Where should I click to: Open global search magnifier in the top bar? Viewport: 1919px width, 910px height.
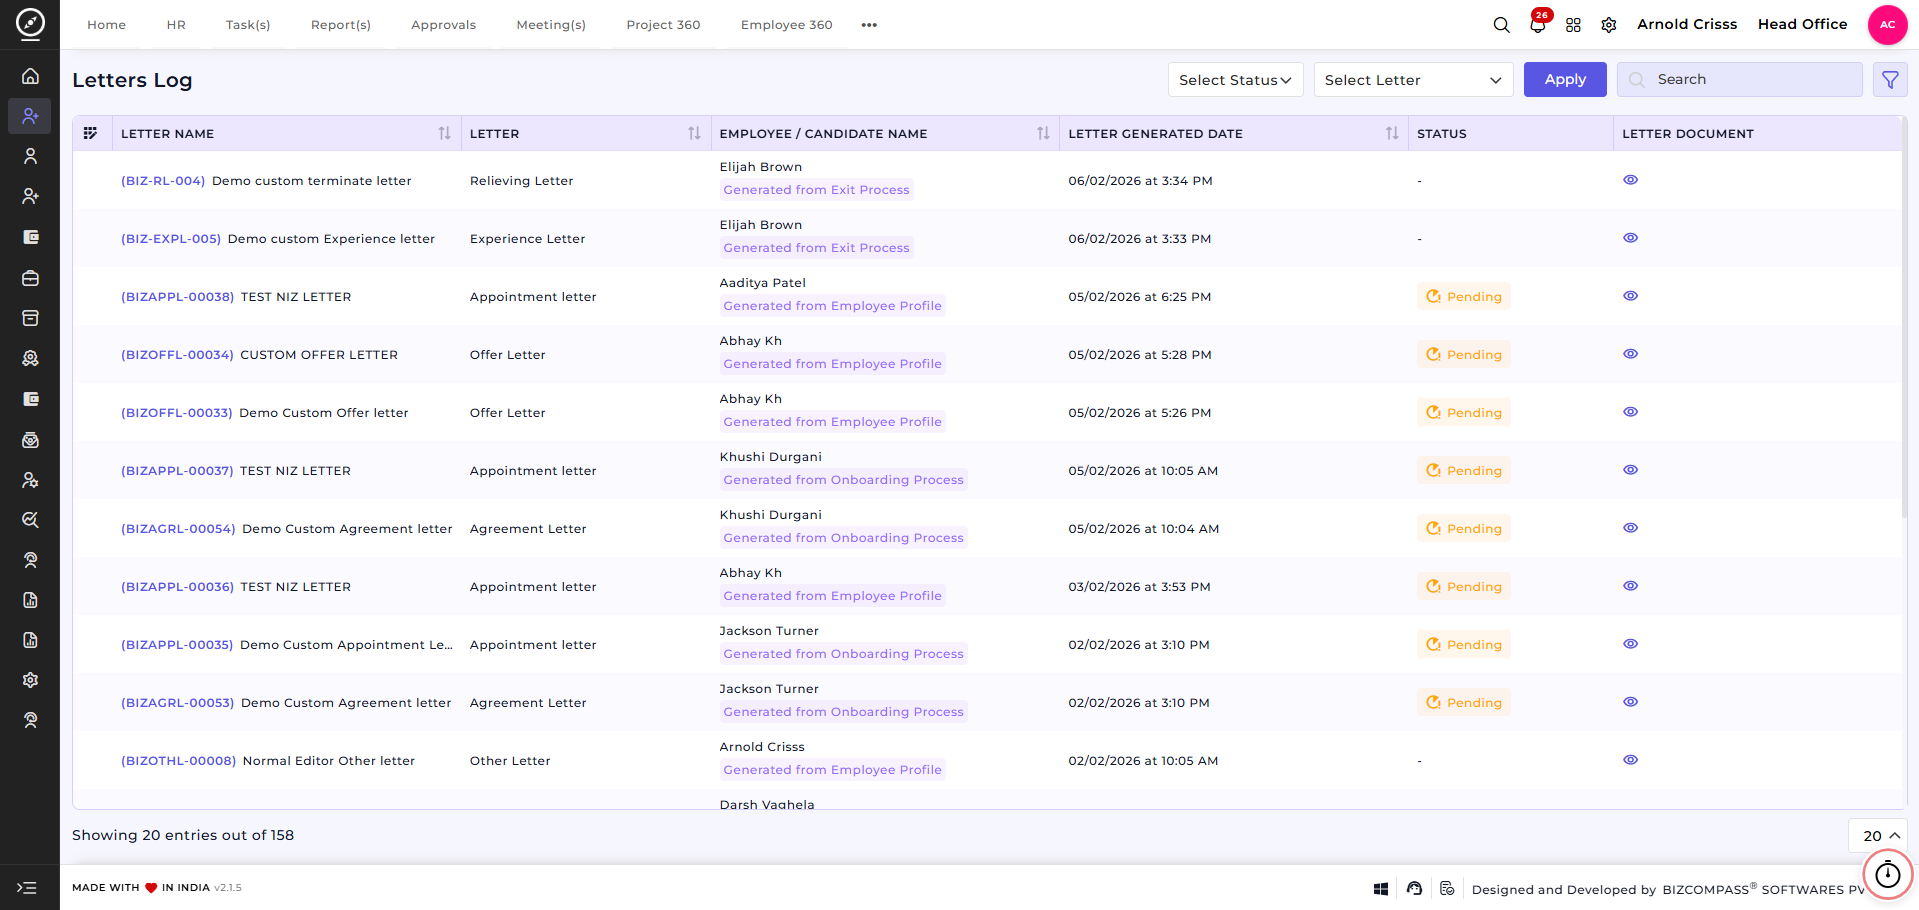(x=1501, y=25)
